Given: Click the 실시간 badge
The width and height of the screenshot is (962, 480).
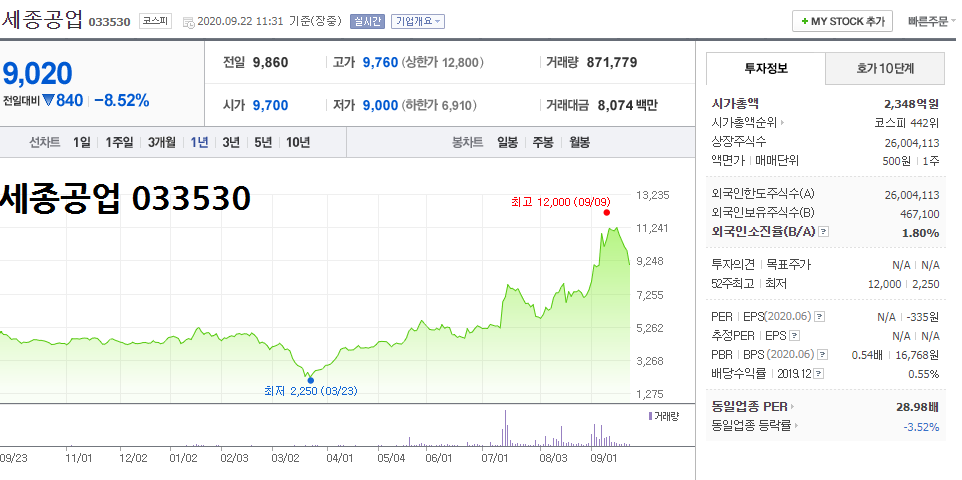Looking at the screenshot, I should (367, 21).
